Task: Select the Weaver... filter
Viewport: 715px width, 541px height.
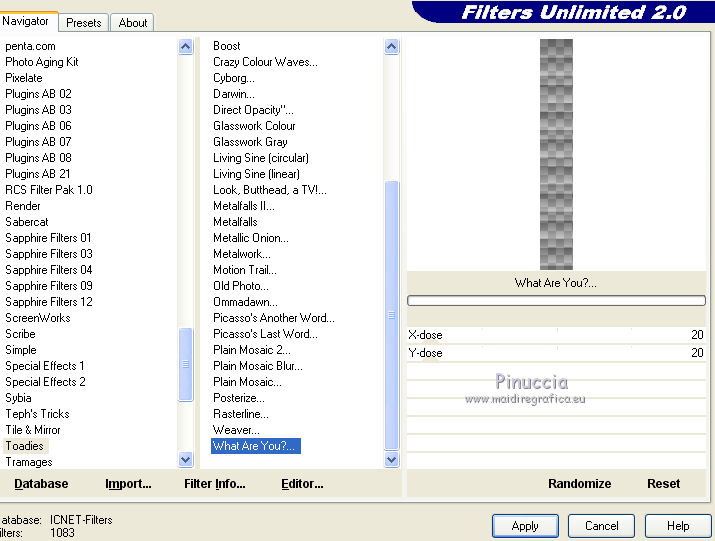Action: pyautogui.click(x=236, y=430)
